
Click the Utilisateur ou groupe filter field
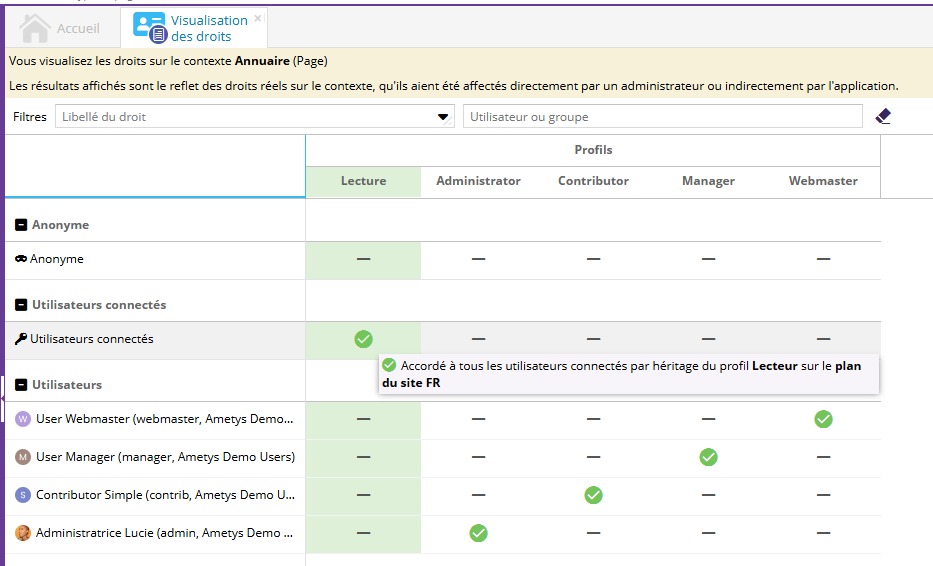tap(662, 117)
